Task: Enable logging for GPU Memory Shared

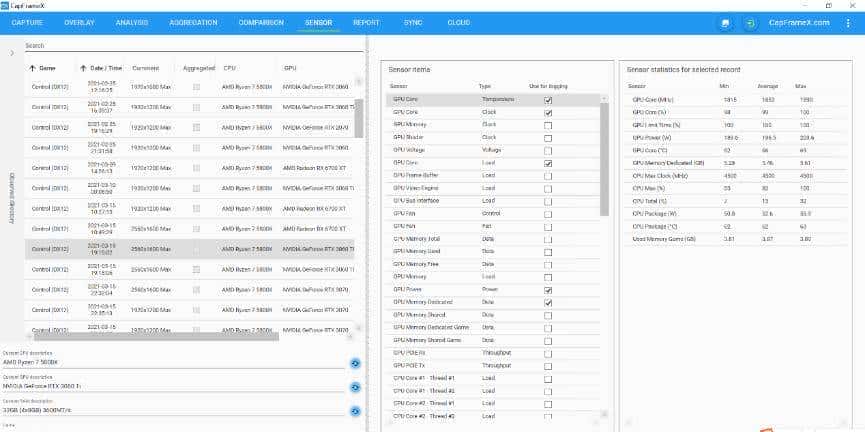Action: [548, 316]
